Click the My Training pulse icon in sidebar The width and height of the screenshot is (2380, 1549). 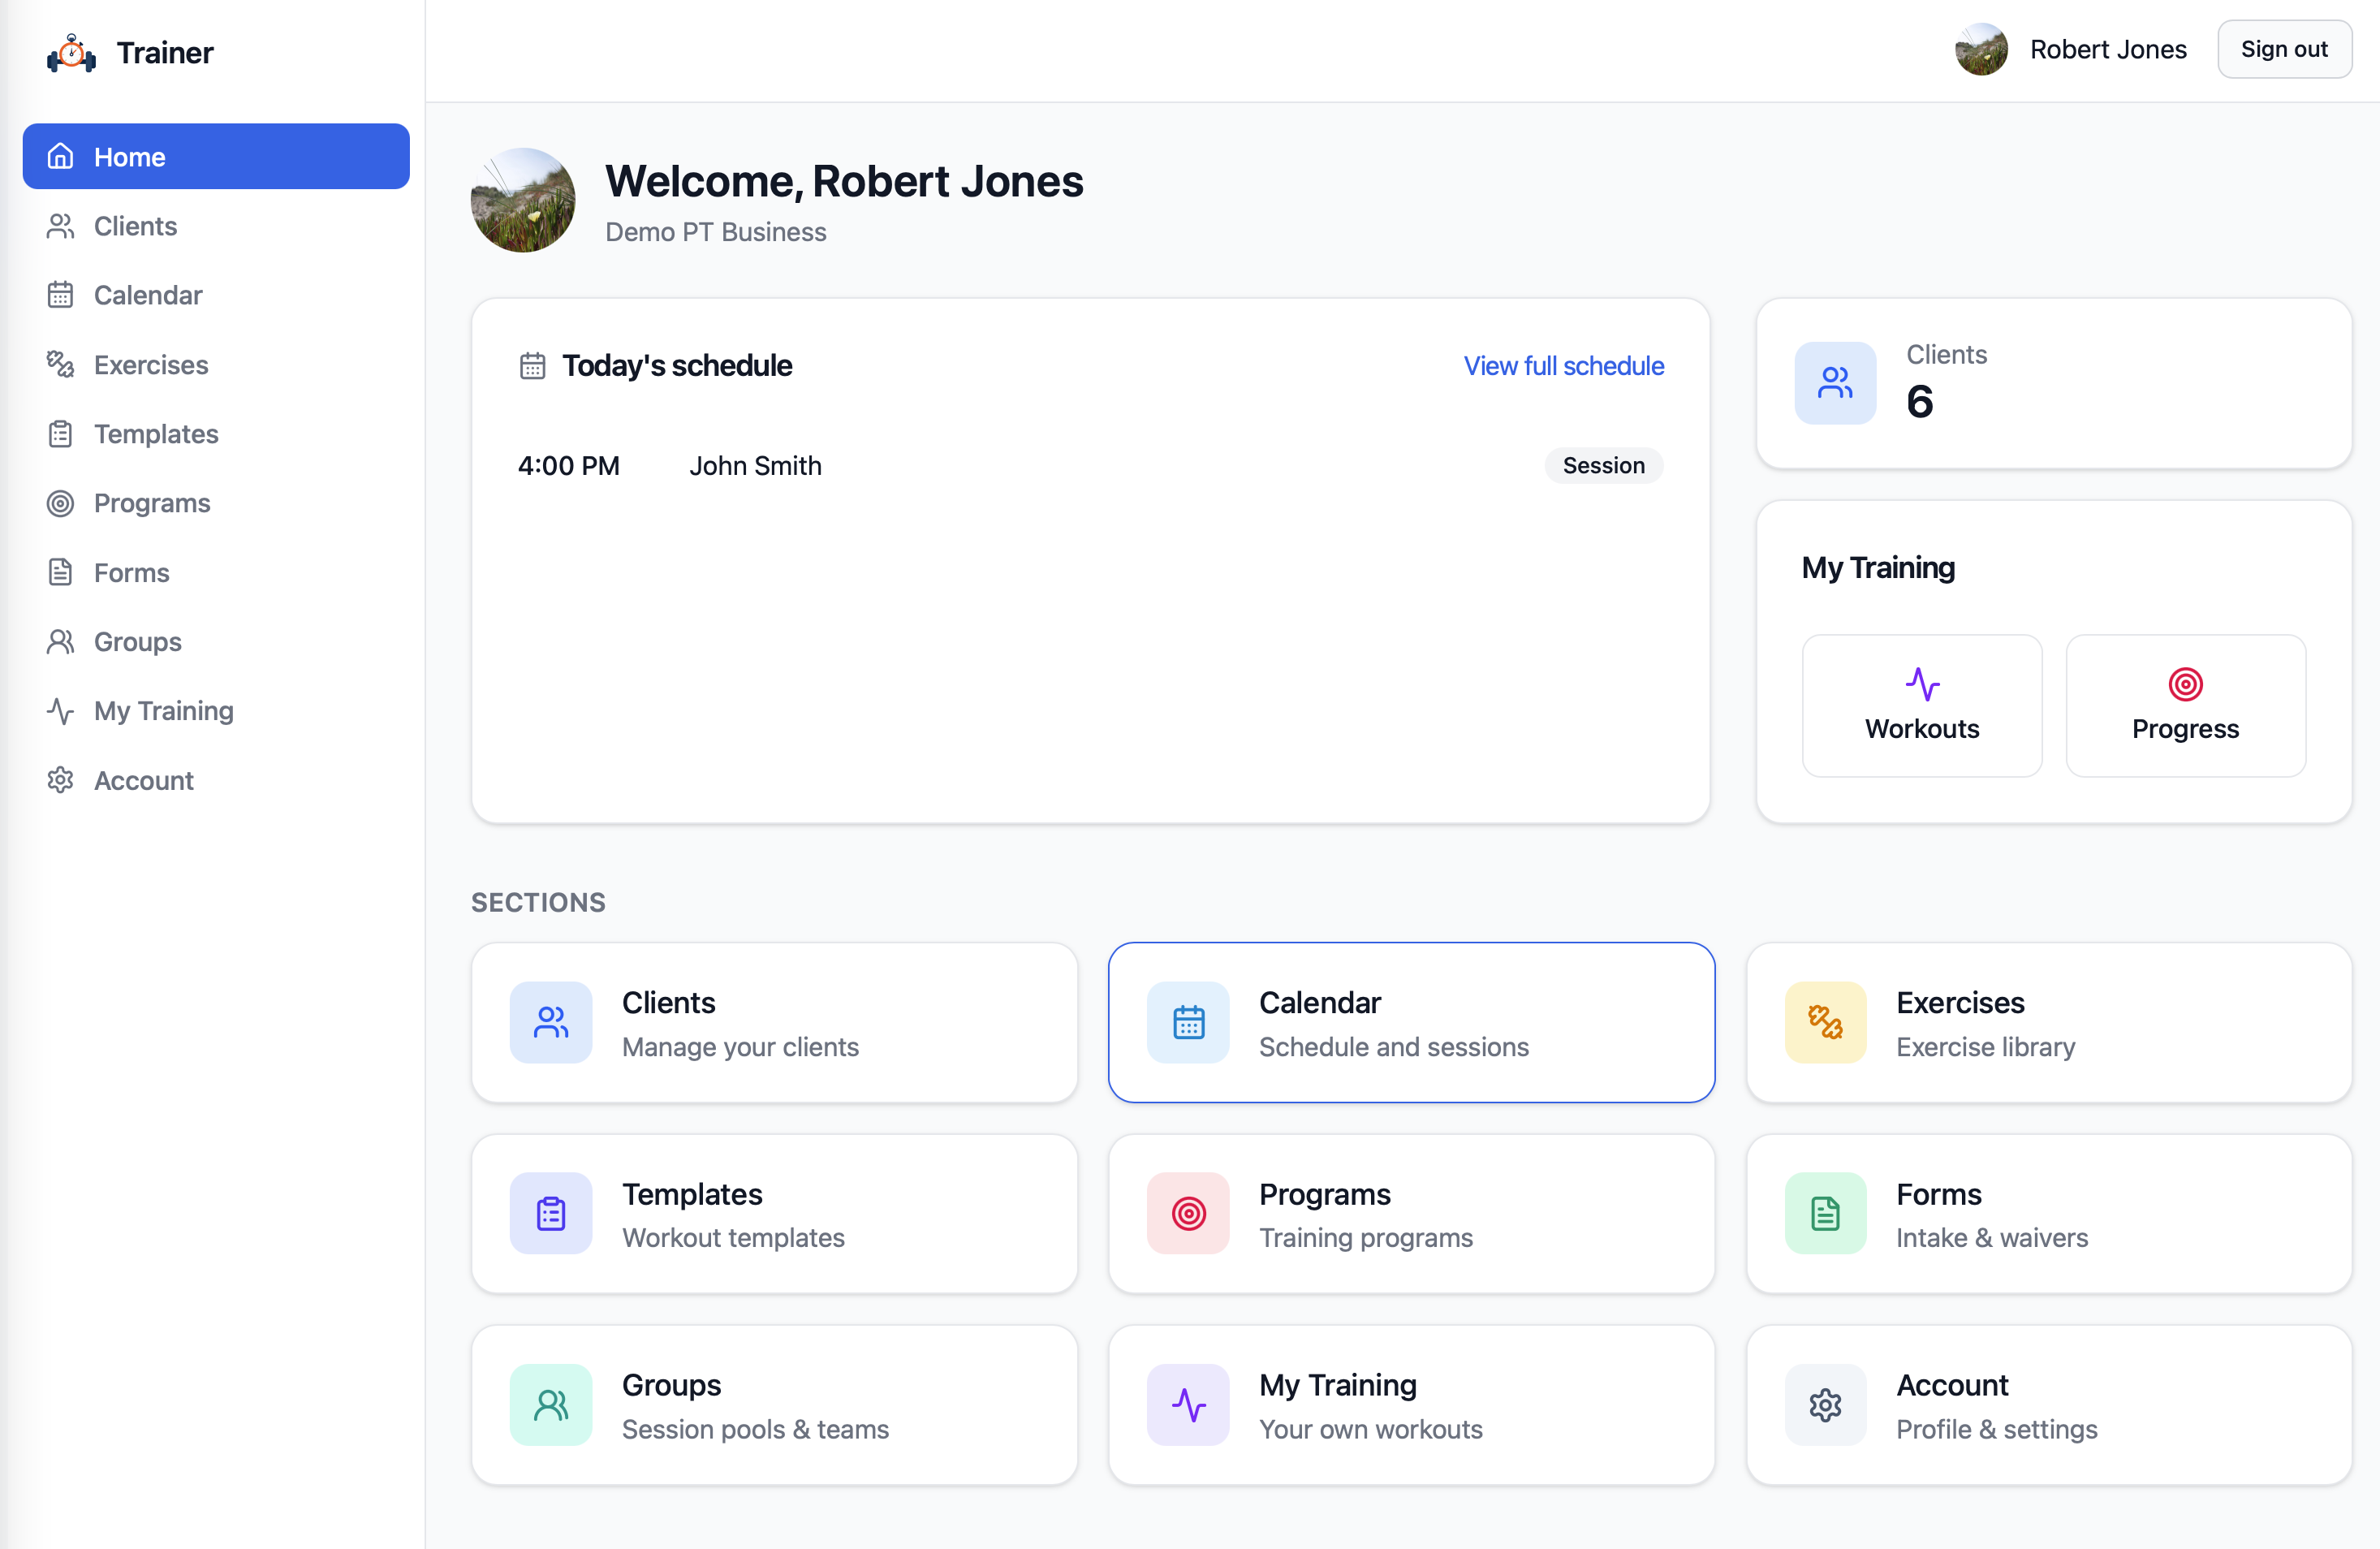click(60, 711)
